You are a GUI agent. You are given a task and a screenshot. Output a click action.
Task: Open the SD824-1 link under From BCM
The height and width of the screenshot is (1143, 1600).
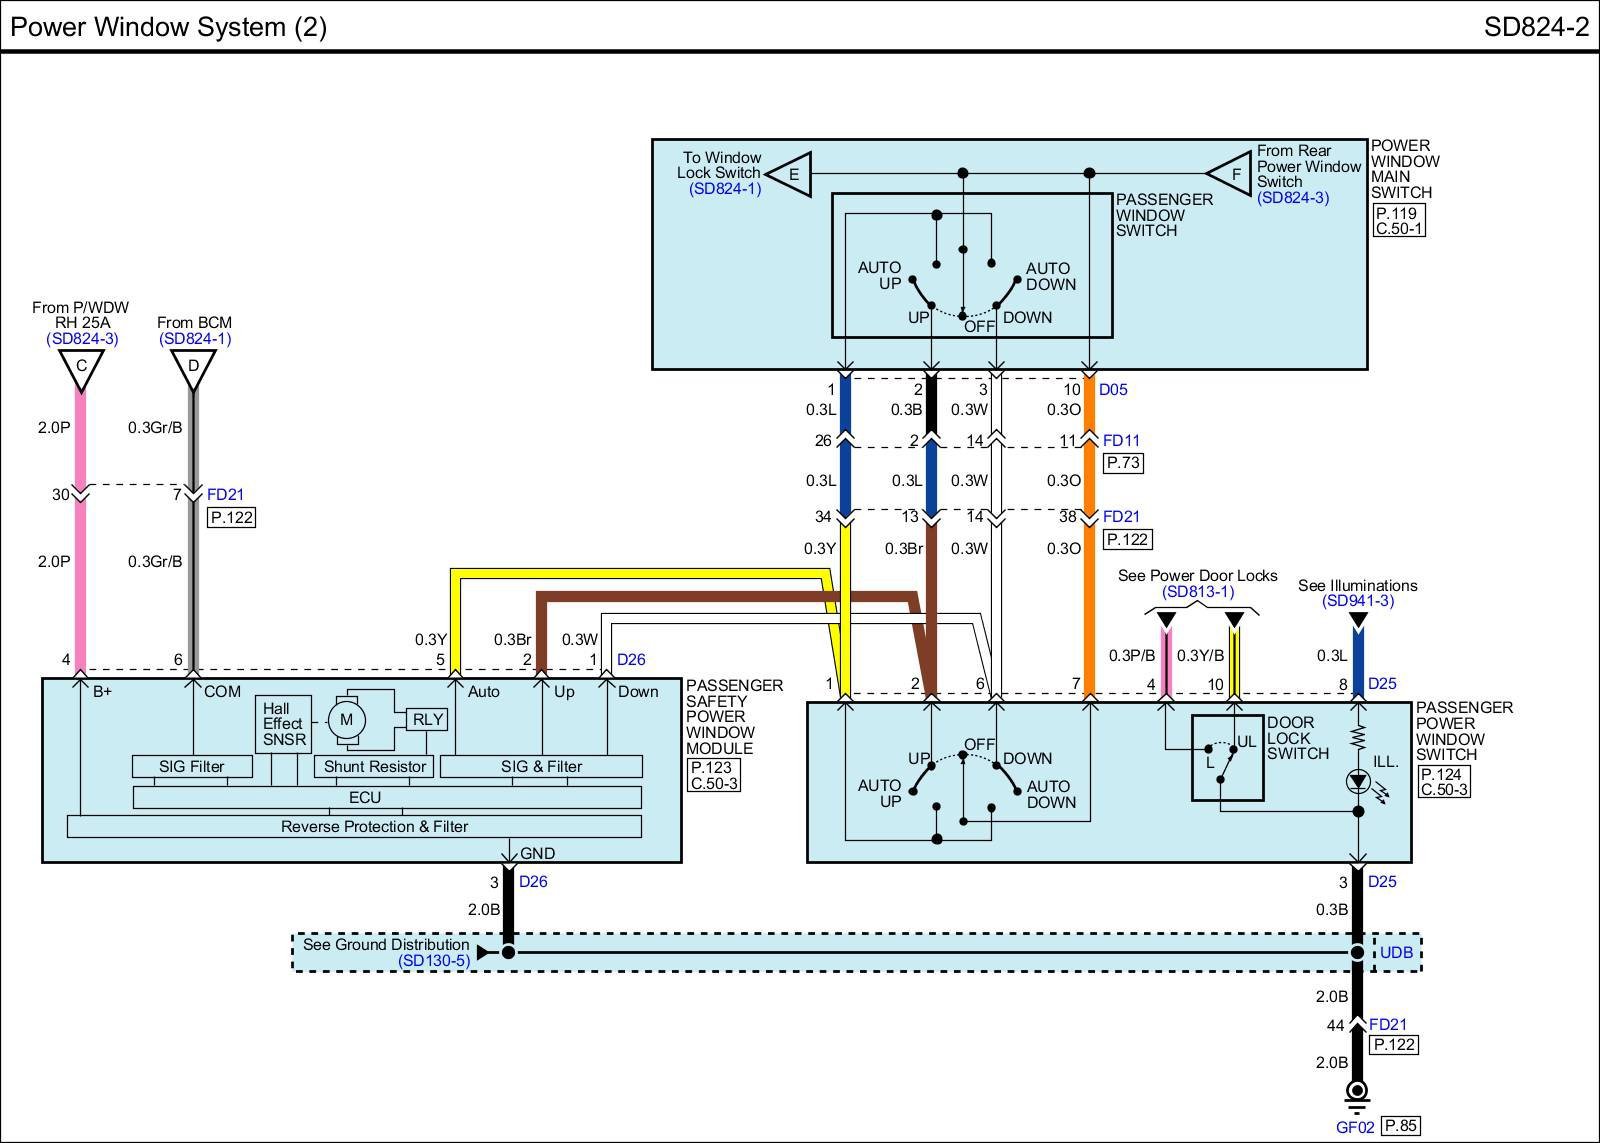[x=194, y=339]
